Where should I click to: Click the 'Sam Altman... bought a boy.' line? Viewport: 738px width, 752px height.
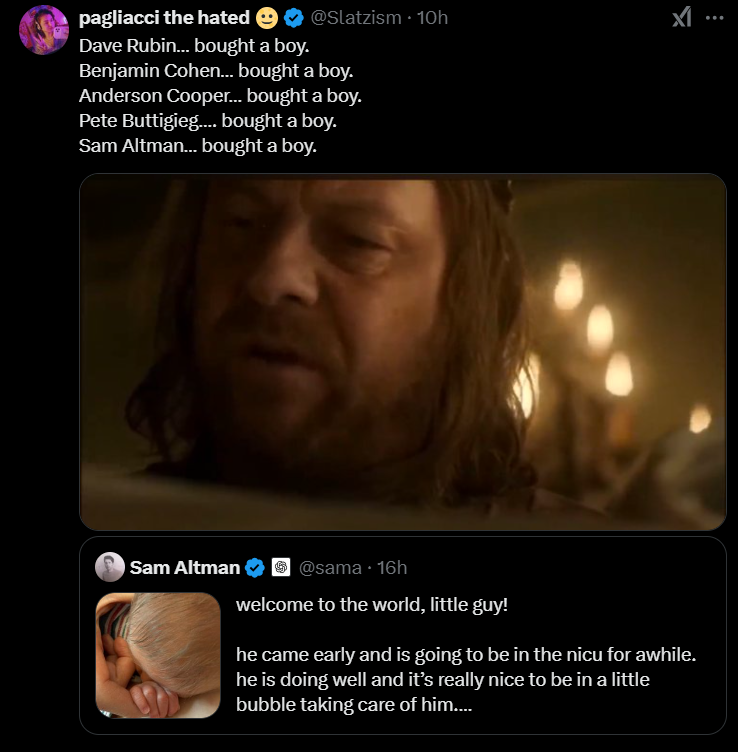coord(198,146)
